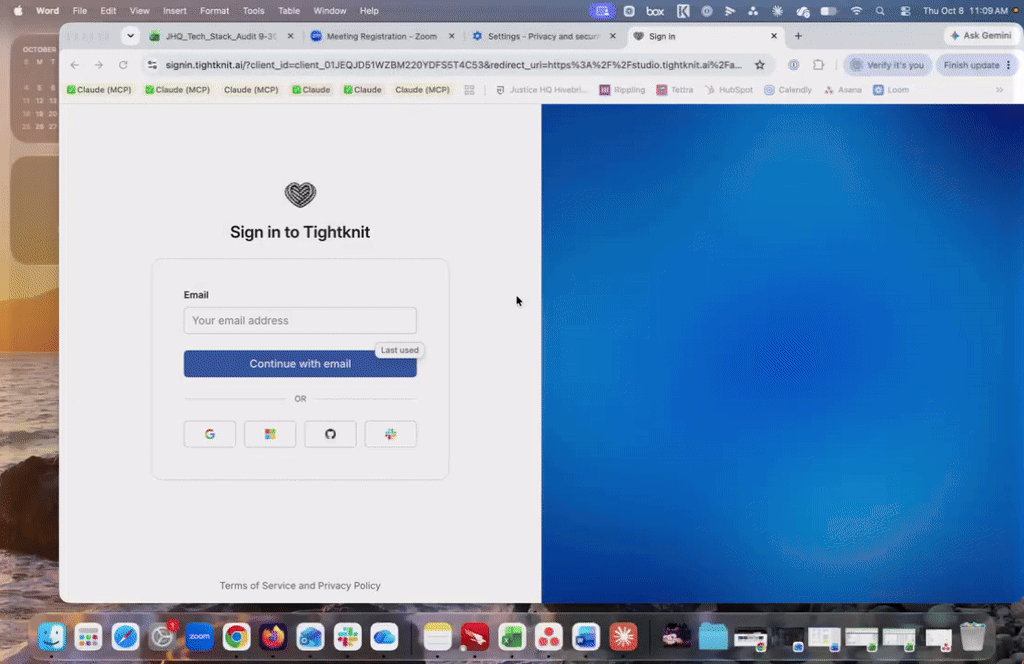The image size is (1024, 664).
Task: Open the Insert menu in the menu bar
Action: (174, 11)
